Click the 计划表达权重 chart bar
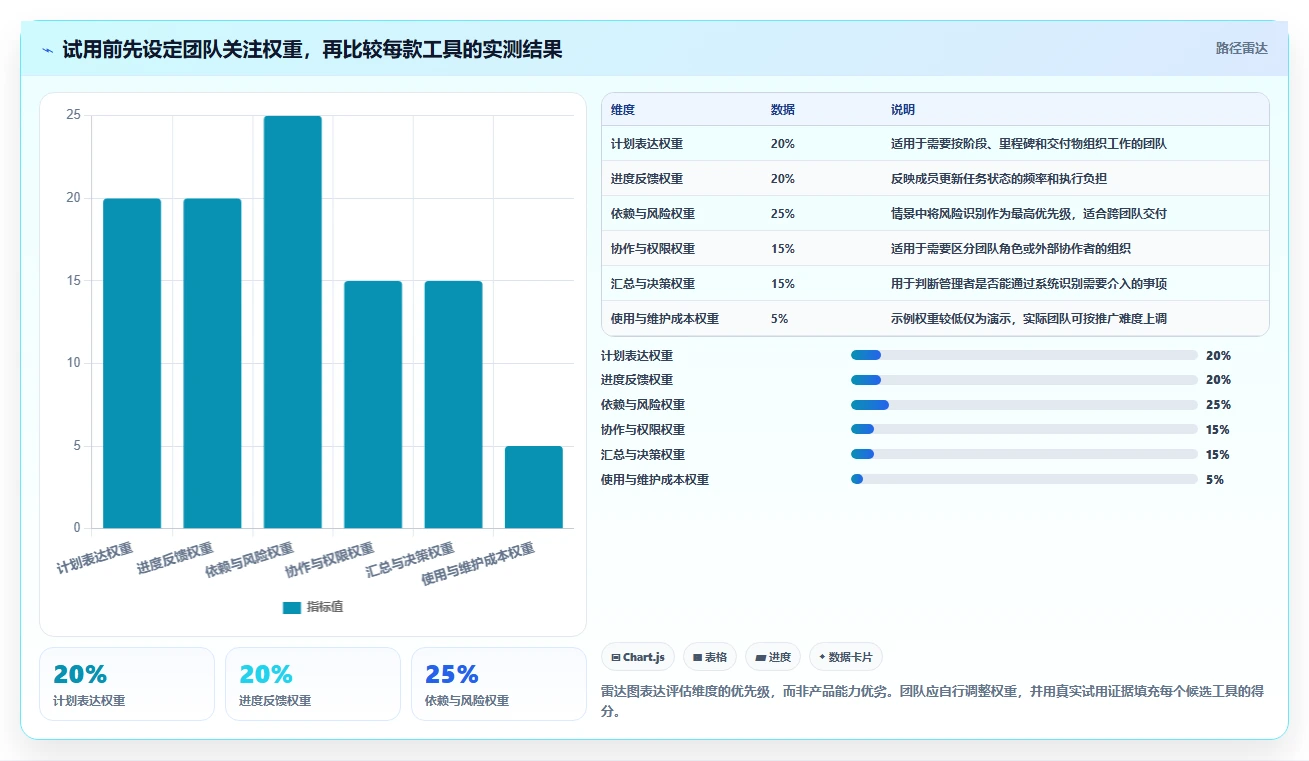Screen dimensions: 1309x761 (132, 363)
